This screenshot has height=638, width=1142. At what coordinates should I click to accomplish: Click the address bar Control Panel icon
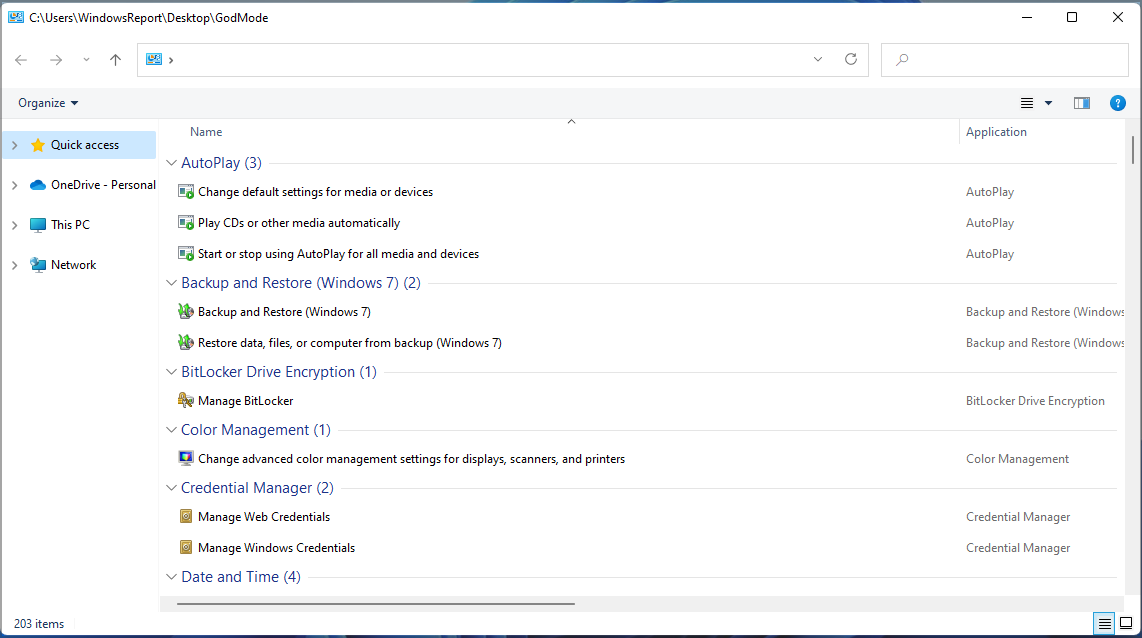[154, 60]
